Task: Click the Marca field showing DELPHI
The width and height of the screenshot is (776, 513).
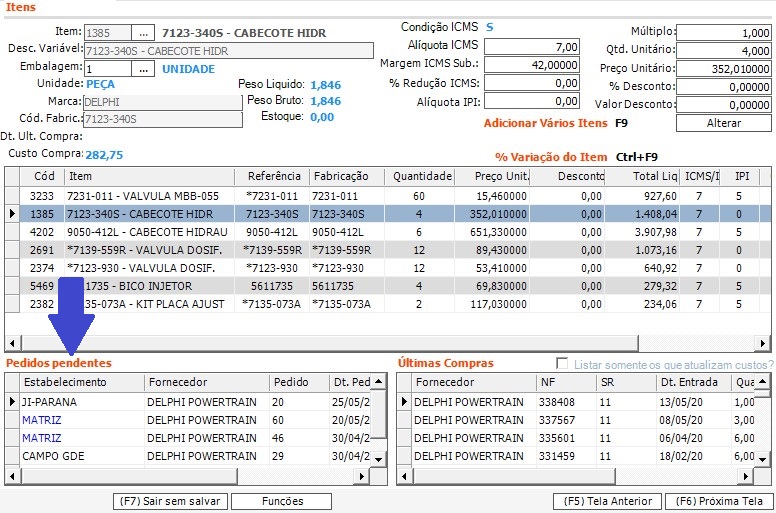Action: click(163, 102)
